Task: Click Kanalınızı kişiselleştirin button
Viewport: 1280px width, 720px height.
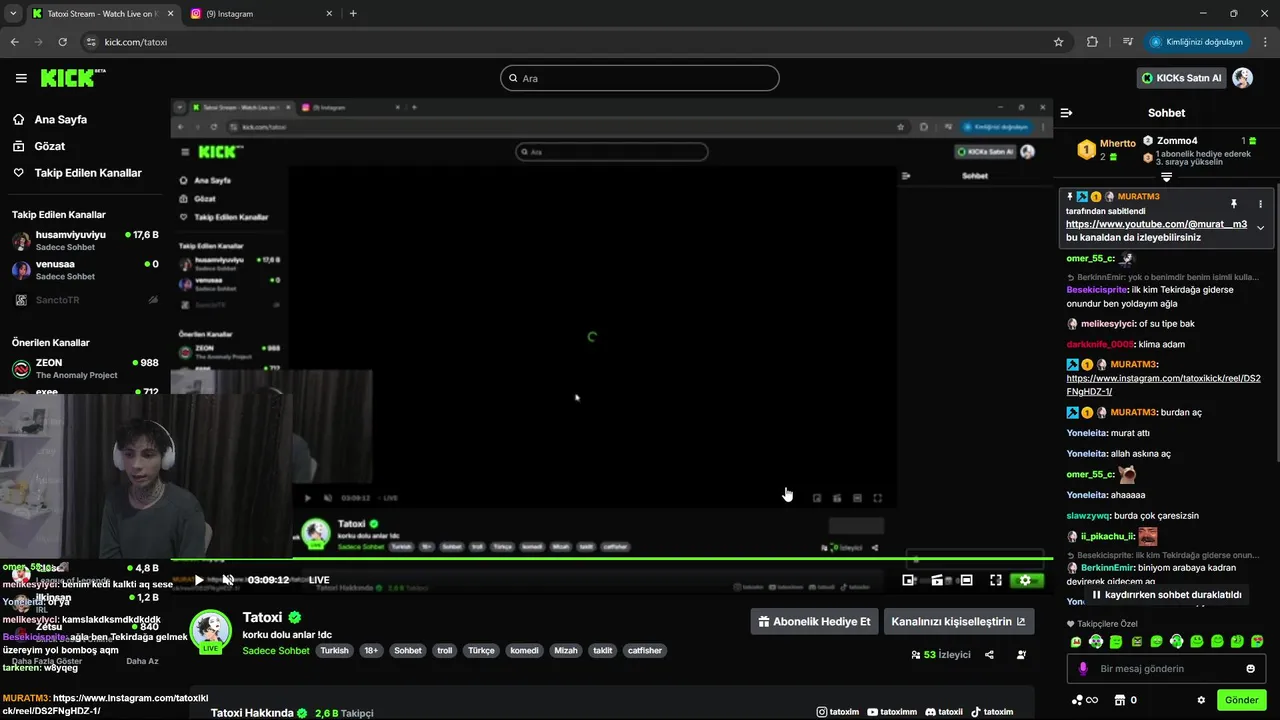Action: [958, 621]
